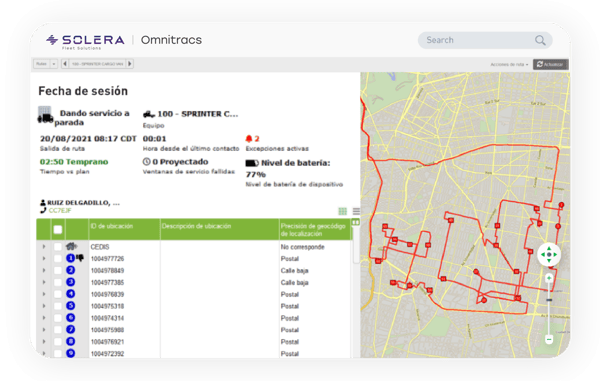Expand row 1004975318
Viewport: 600px width, 381px height.
[x=44, y=306]
